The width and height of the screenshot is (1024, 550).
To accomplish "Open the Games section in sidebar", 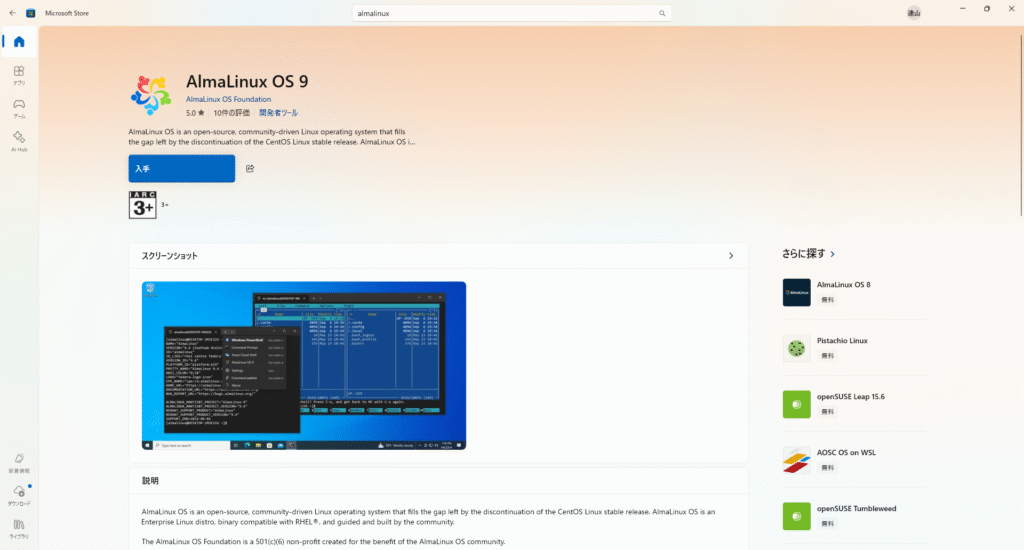I will point(19,108).
